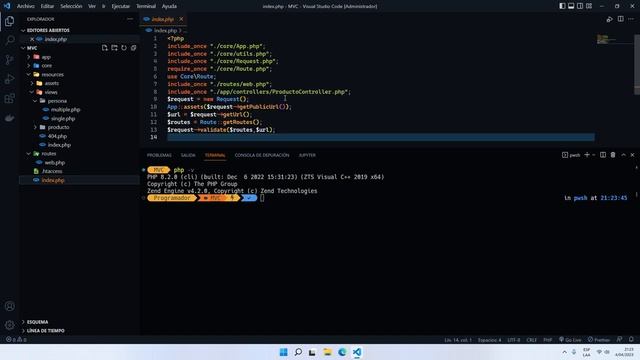The width and height of the screenshot is (640, 360).
Task: Open editor more actions menu
Action: [x=631, y=19]
